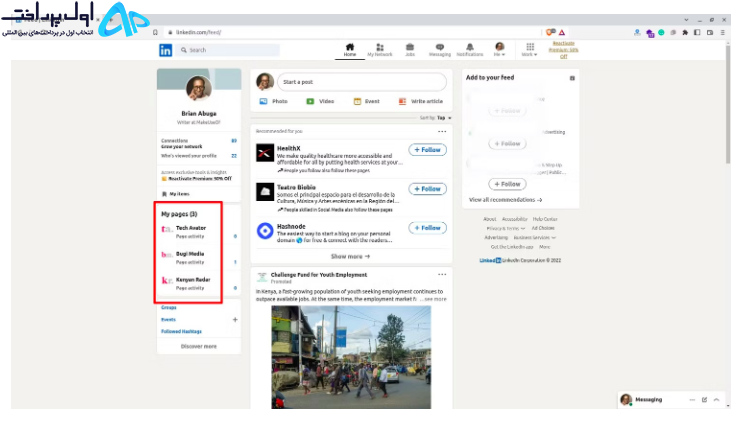This screenshot has height=424, width=741.
Task: Open the Ad Choices footer link
Action: (x=543, y=228)
